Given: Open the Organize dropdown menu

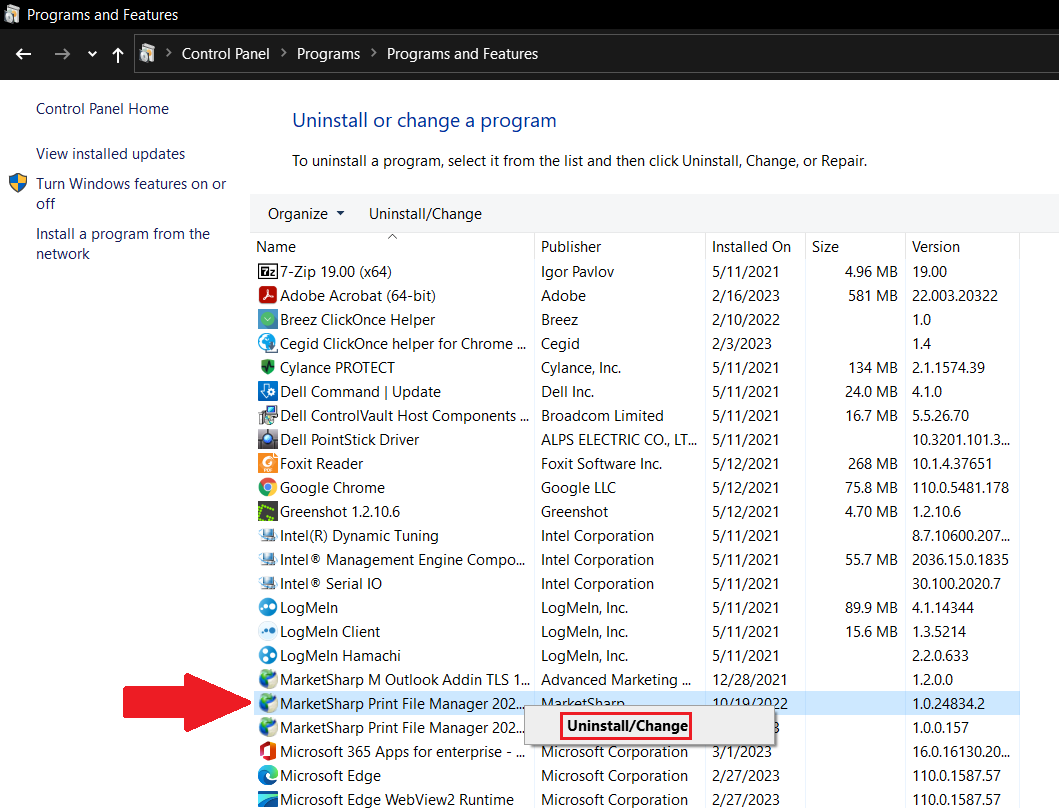Looking at the screenshot, I should [x=306, y=213].
